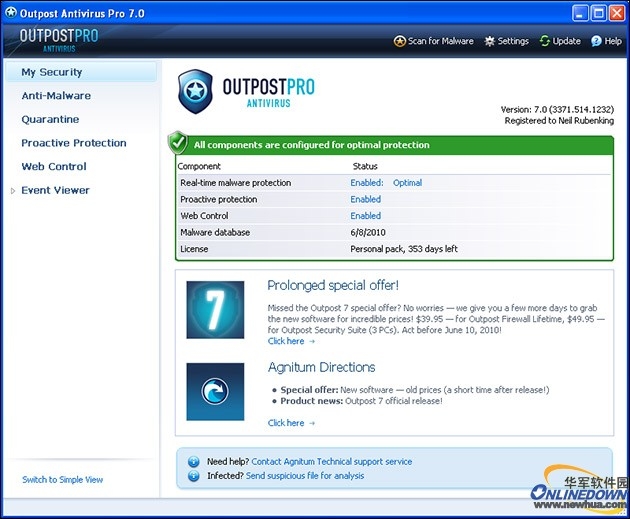Click the green checkmark shield status icon
This screenshot has width=630, height=519.
coord(178,143)
